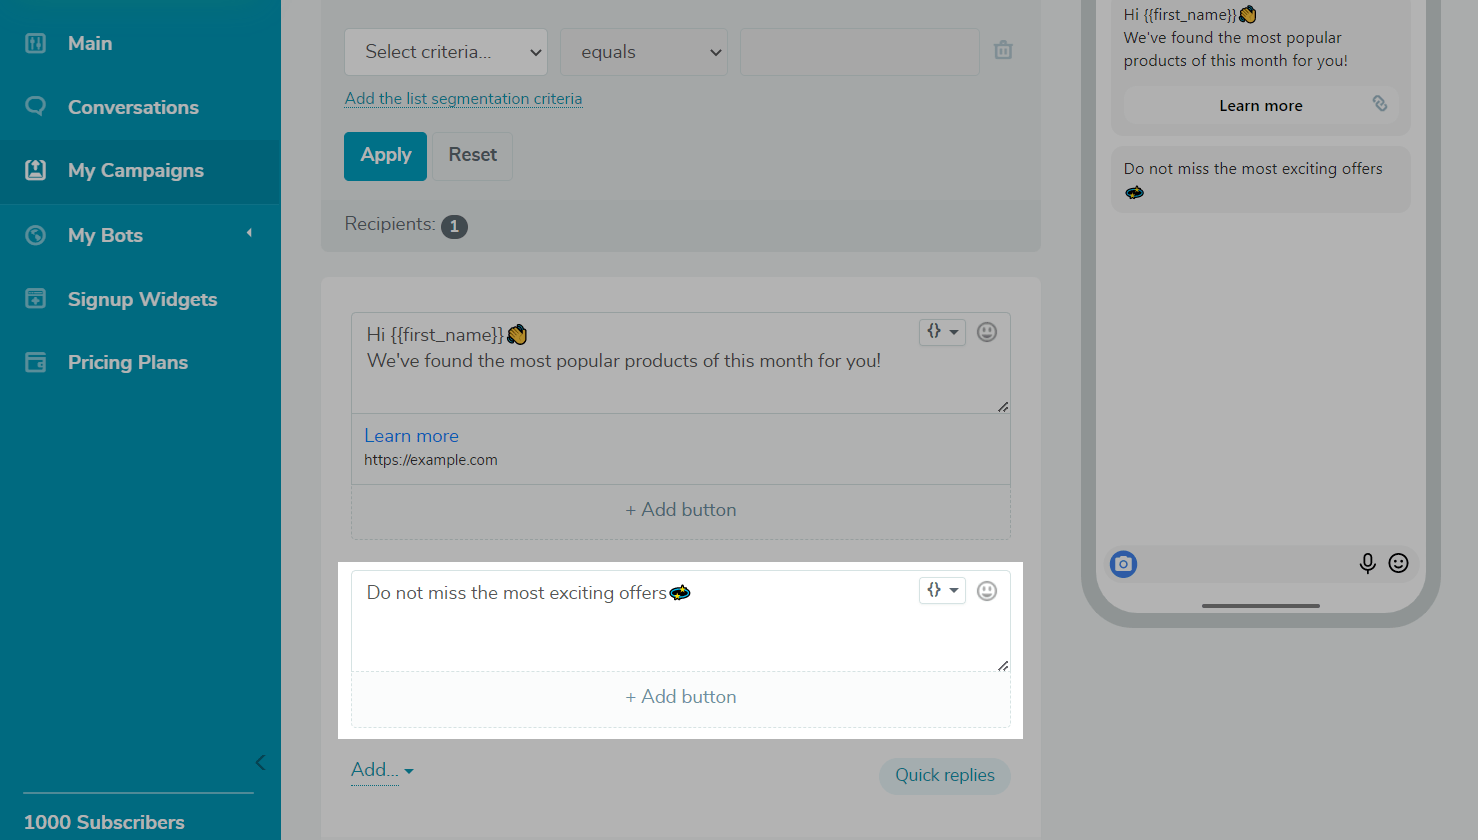Open variables dropdown in second message
This screenshot has width=1478, height=840.
tap(942, 591)
